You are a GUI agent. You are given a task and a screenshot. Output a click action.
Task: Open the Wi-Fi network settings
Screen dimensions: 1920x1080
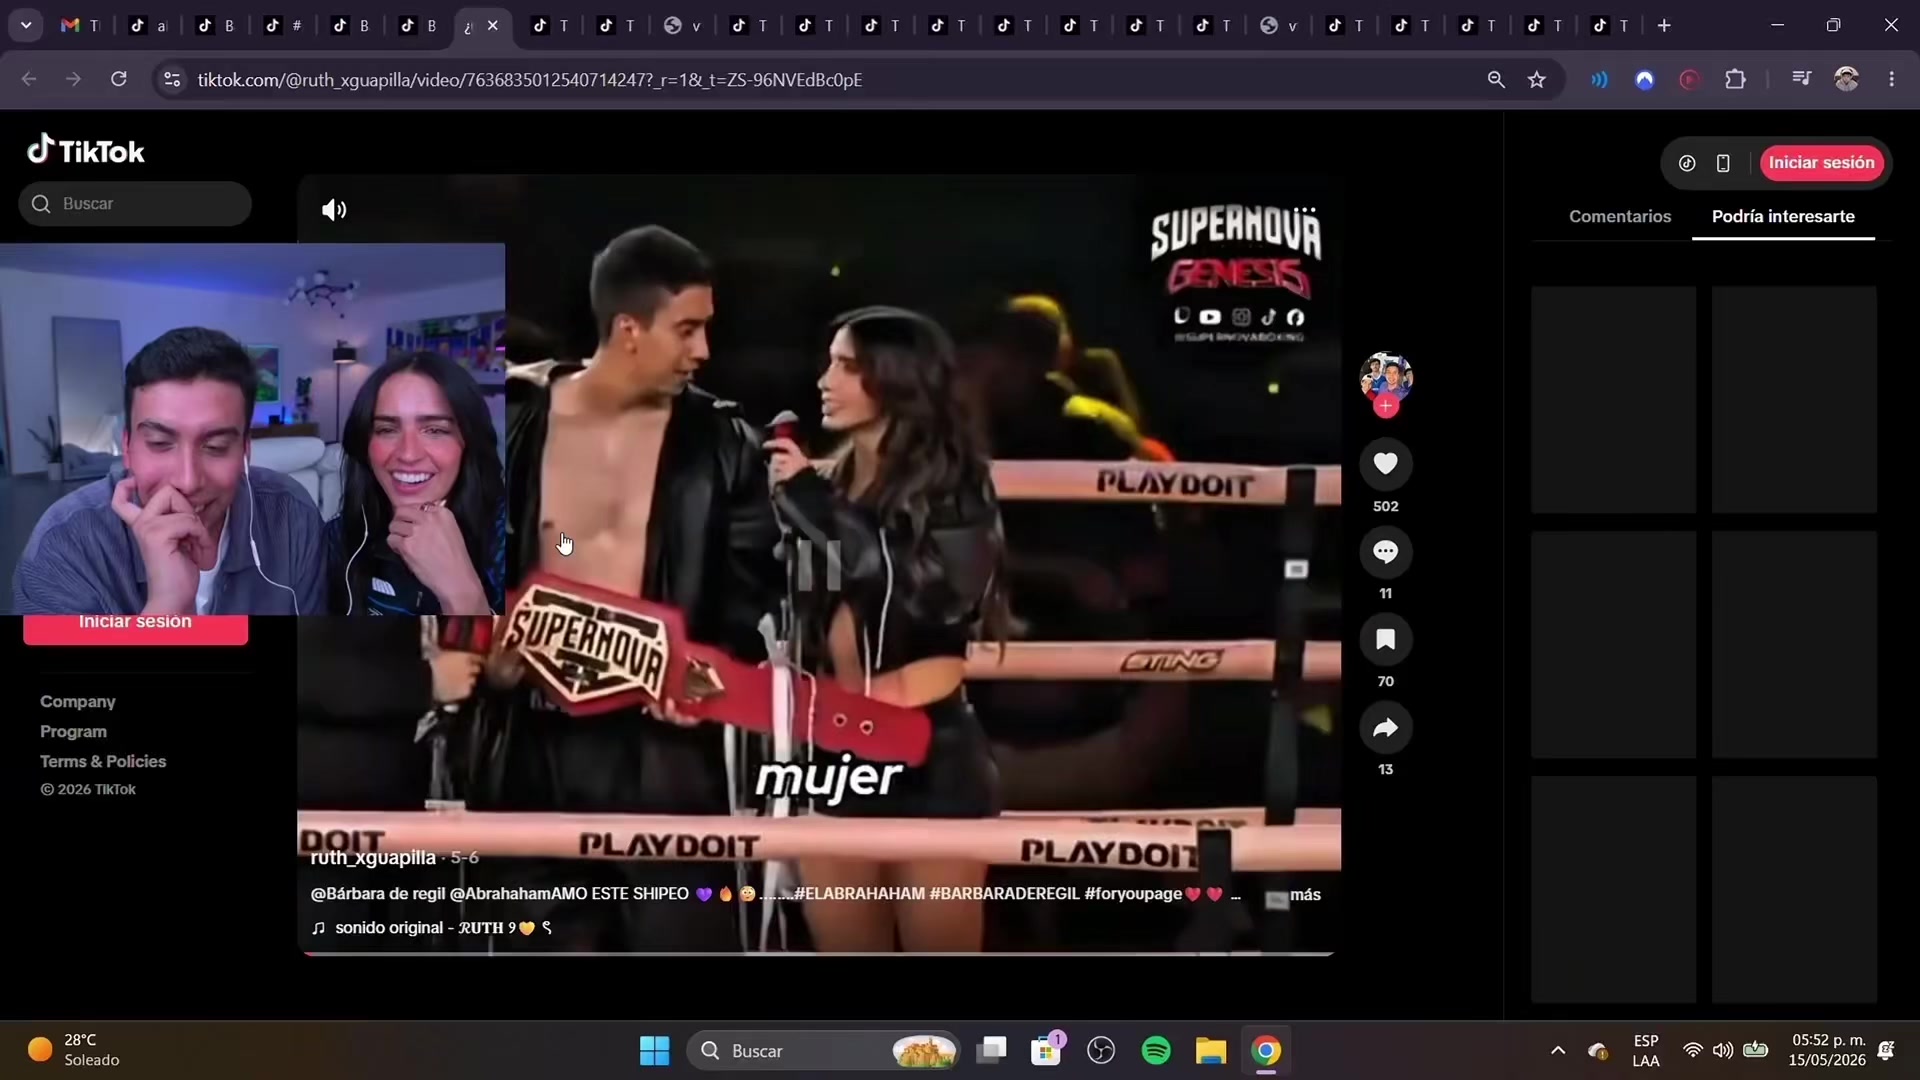[1692, 1050]
